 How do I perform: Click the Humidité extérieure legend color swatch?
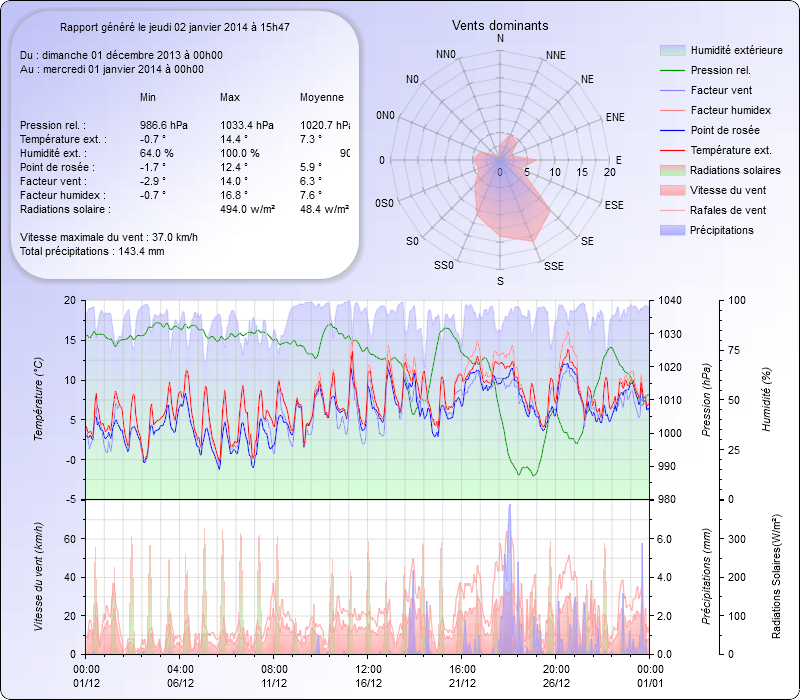[684, 50]
